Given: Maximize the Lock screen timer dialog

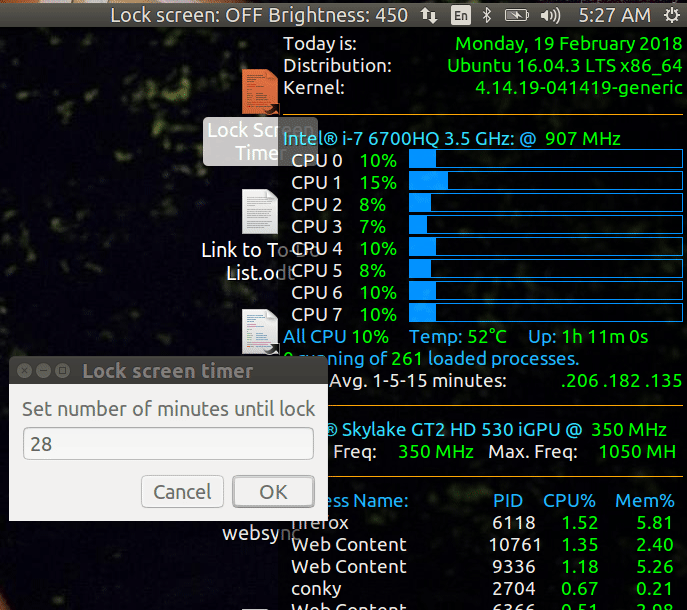Looking at the screenshot, I should [x=63, y=371].
